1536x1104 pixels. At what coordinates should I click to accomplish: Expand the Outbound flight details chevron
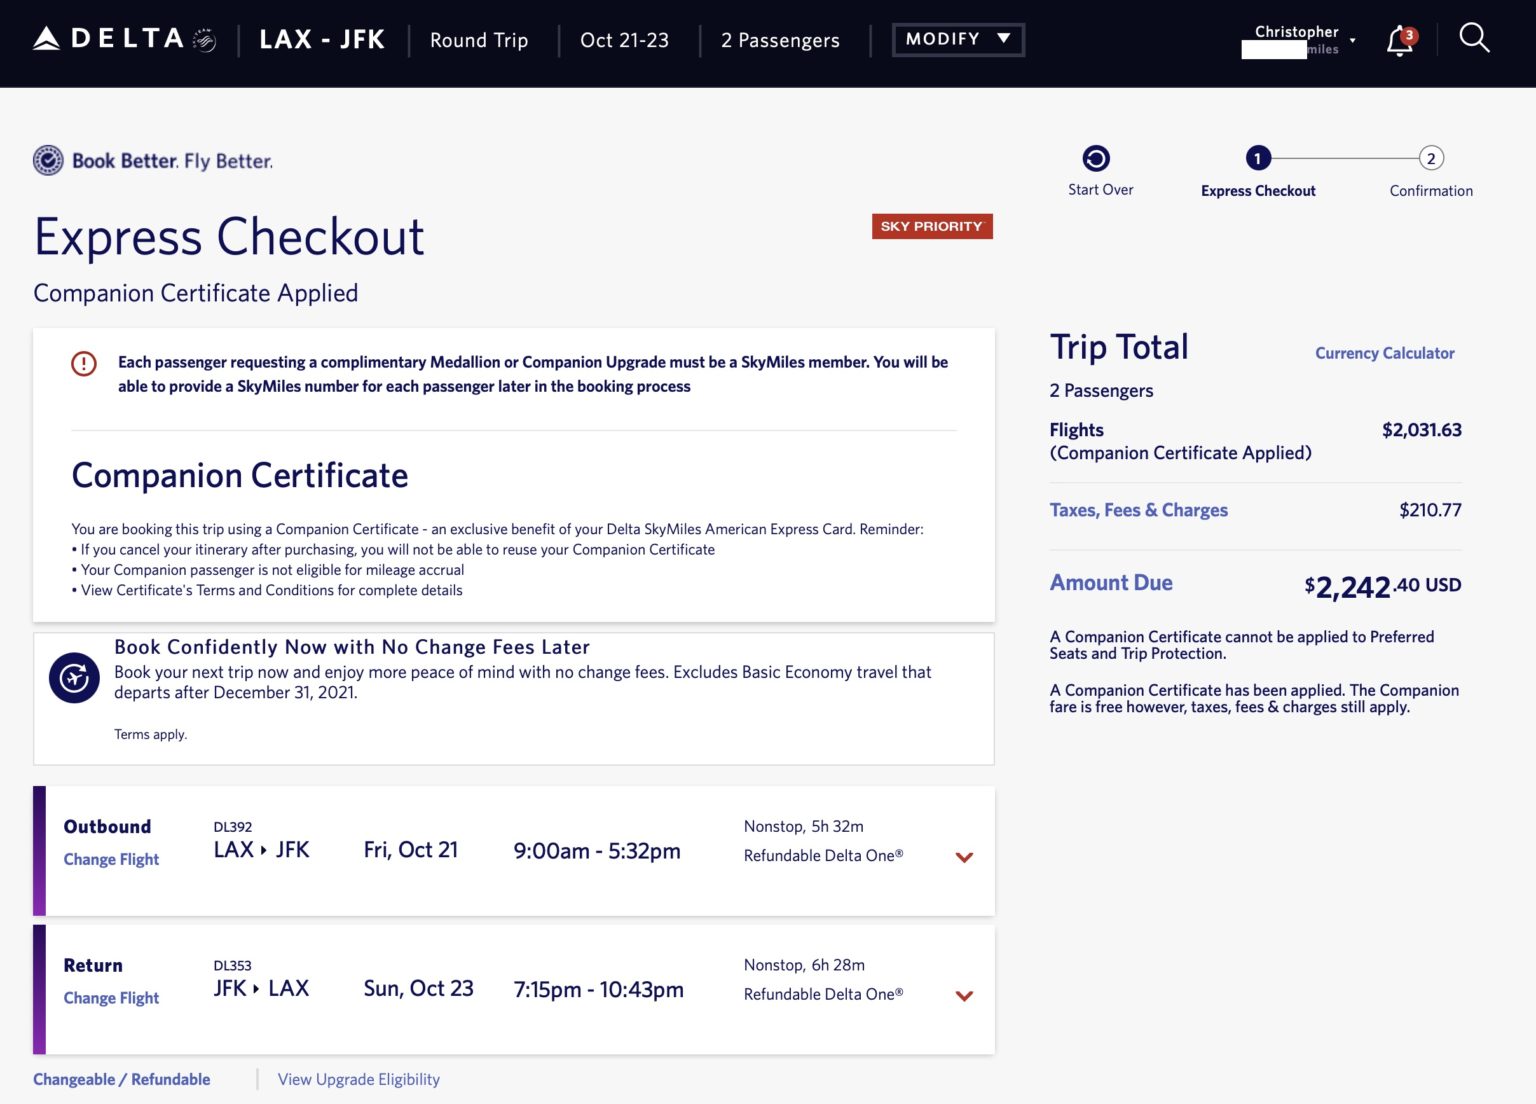click(964, 857)
